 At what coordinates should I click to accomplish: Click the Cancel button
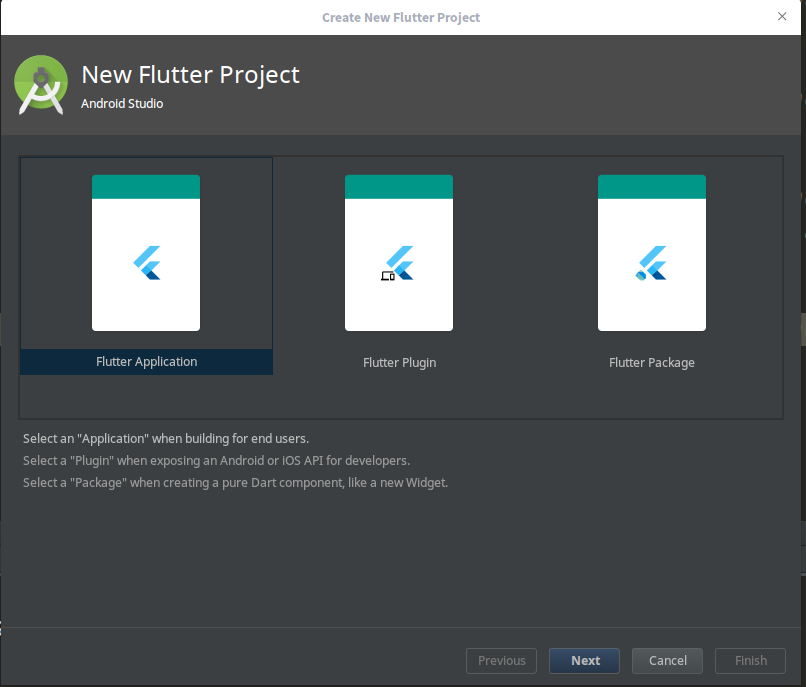[x=667, y=661]
